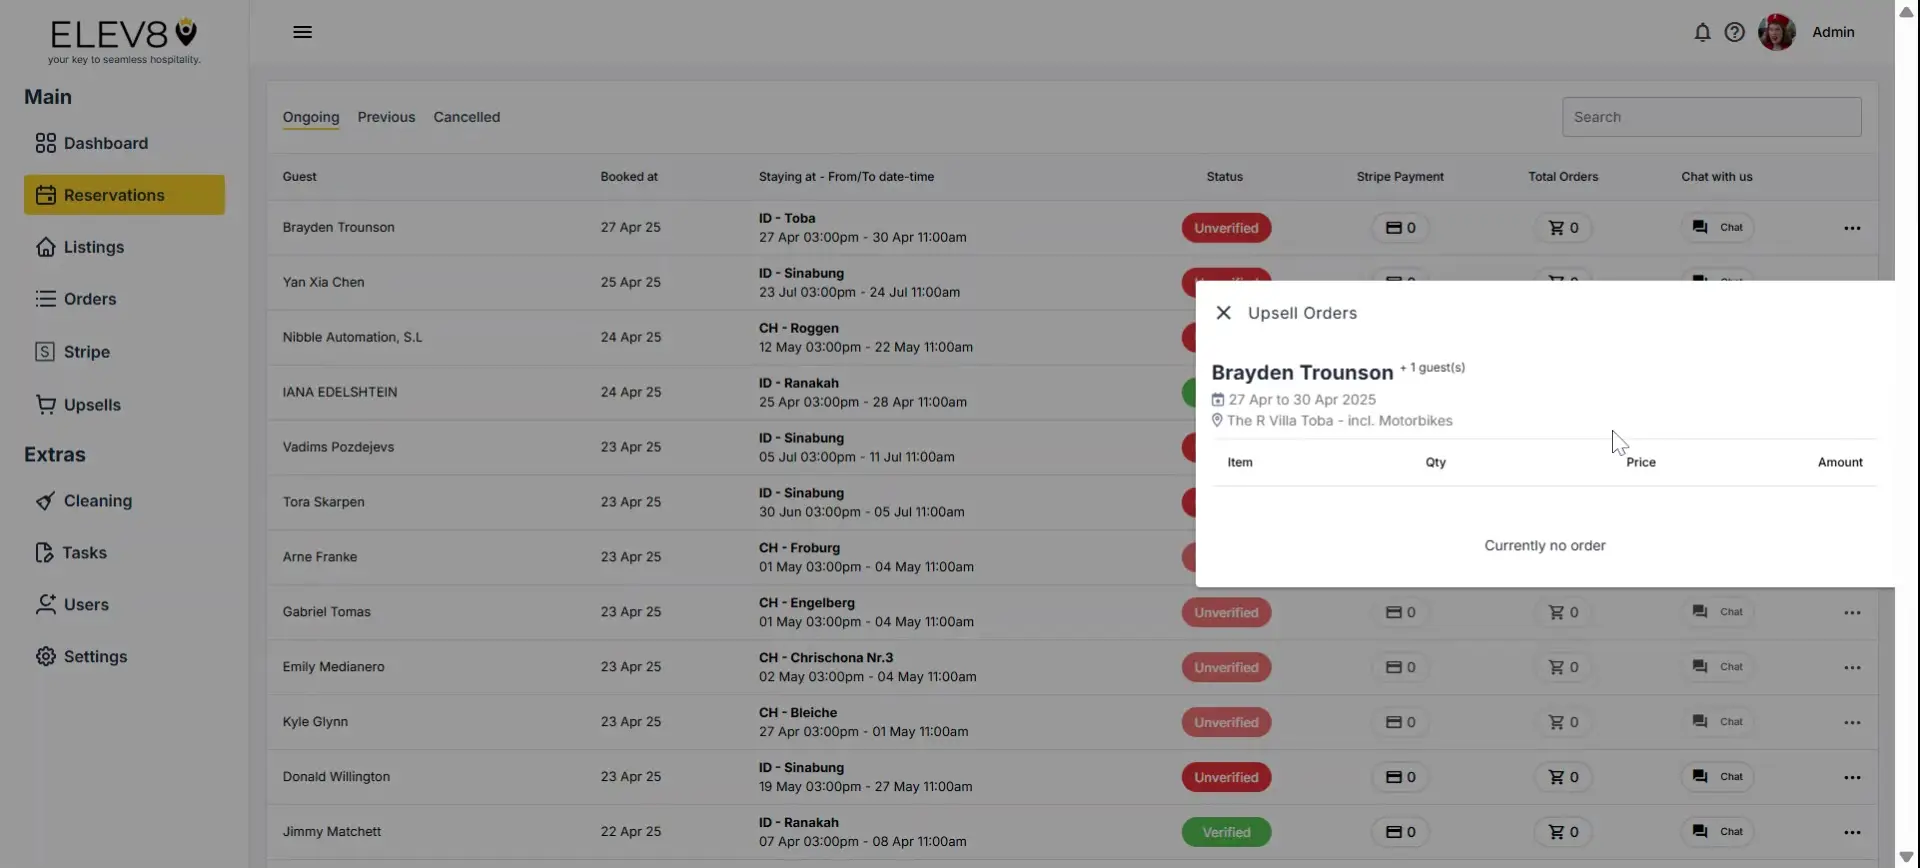Open the hamburger menu icon

pyautogui.click(x=302, y=32)
